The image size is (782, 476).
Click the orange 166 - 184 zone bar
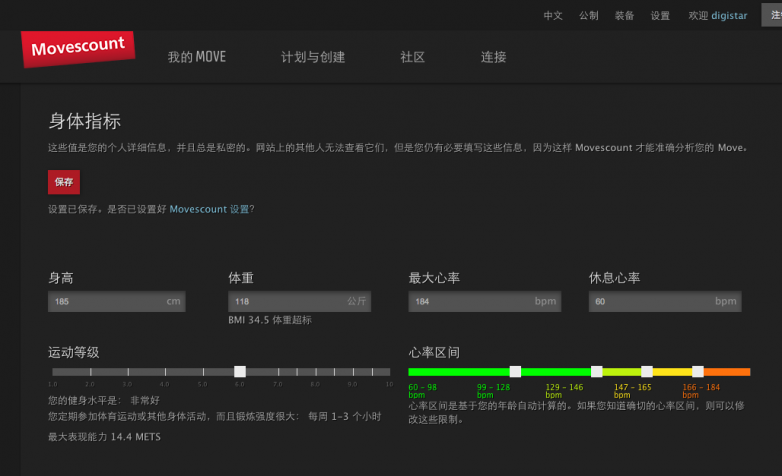click(x=727, y=372)
